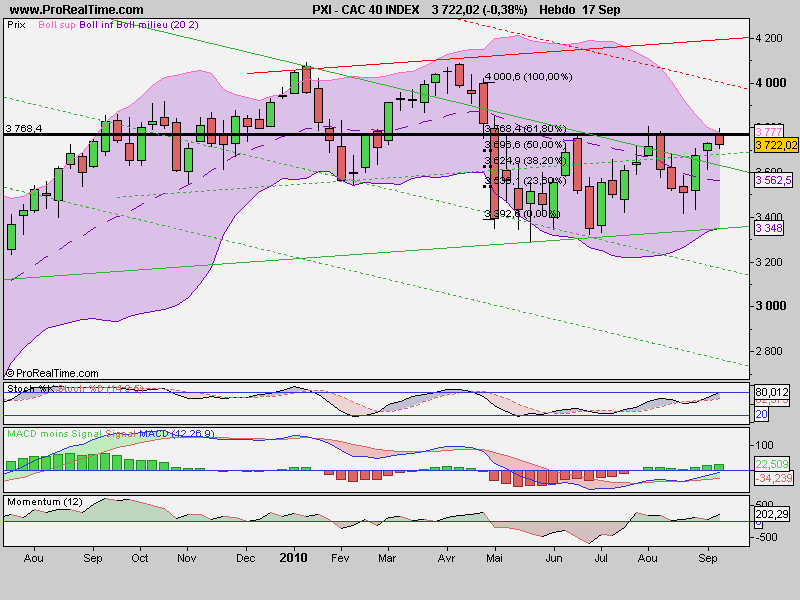800x600 pixels.
Task: Click the © ProRealTime.com copyright text
Action: [52, 373]
